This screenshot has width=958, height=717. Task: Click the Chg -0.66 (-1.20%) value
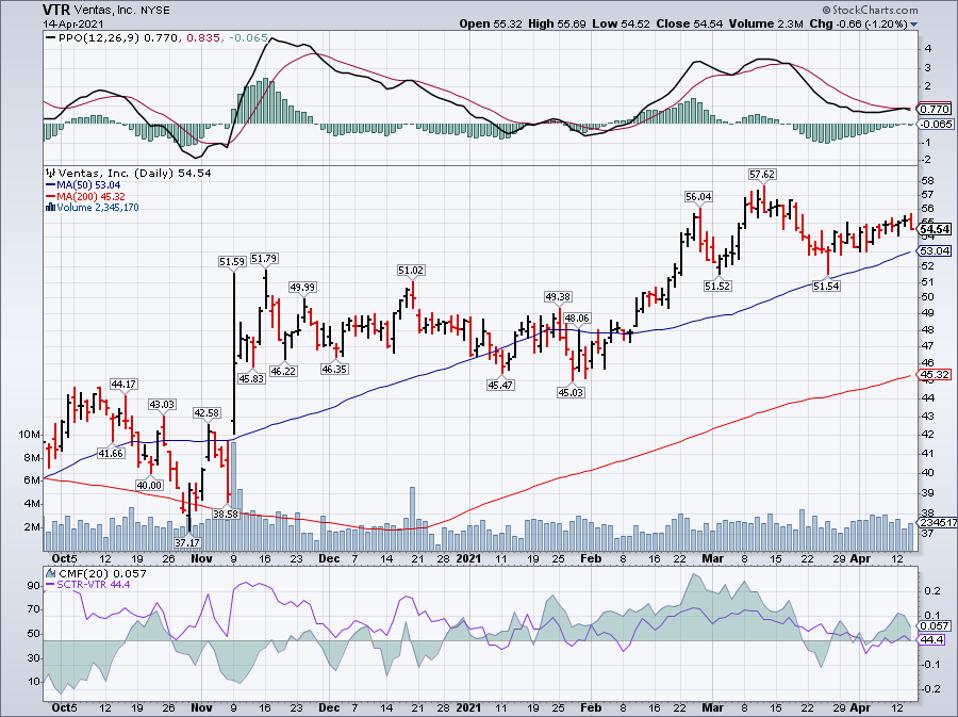tap(858, 24)
